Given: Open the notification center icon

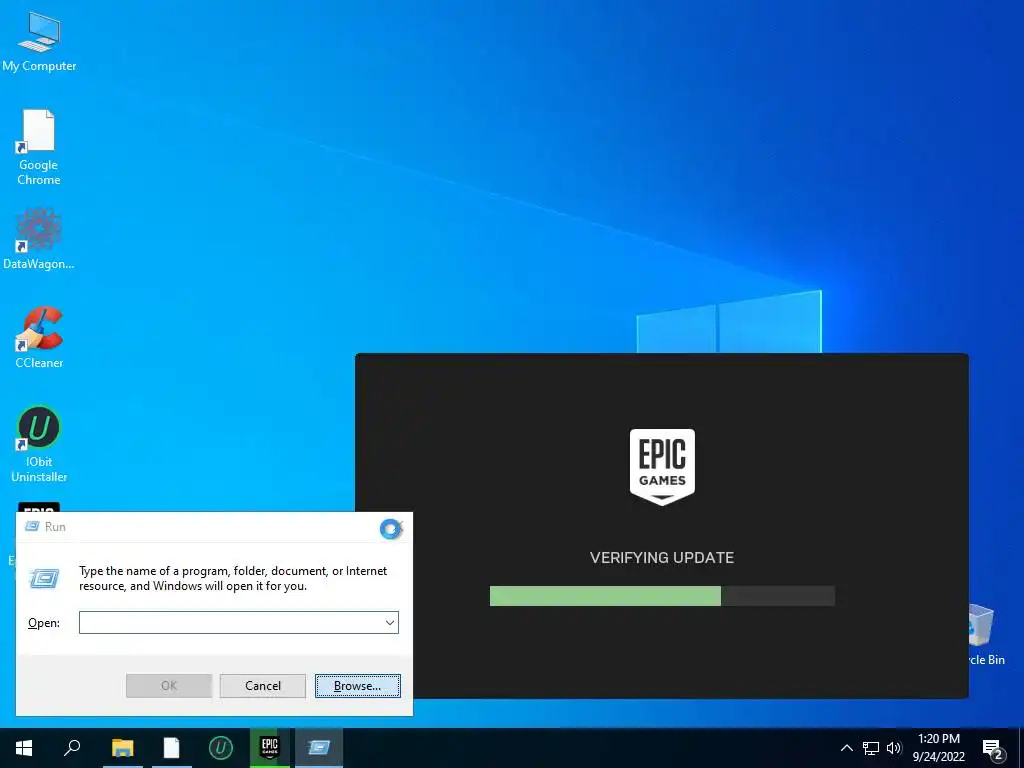Looking at the screenshot, I should 993,749.
